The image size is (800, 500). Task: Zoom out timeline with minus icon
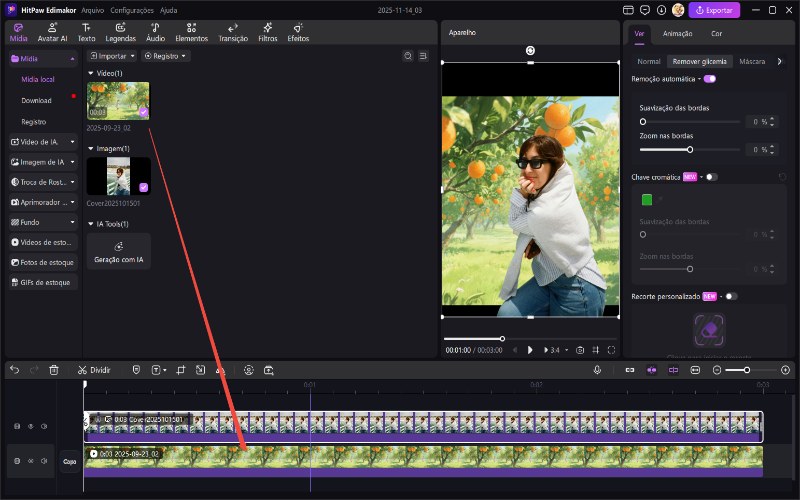click(x=717, y=370)
